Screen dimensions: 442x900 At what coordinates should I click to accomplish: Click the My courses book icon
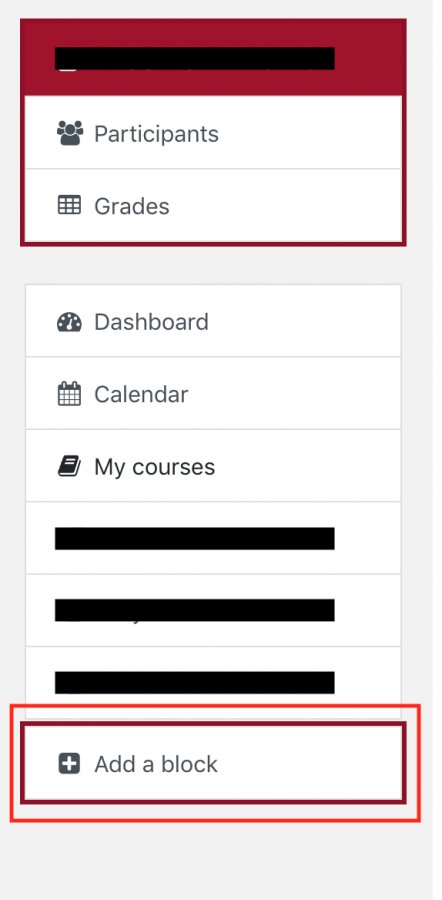(x=69, y=467)
